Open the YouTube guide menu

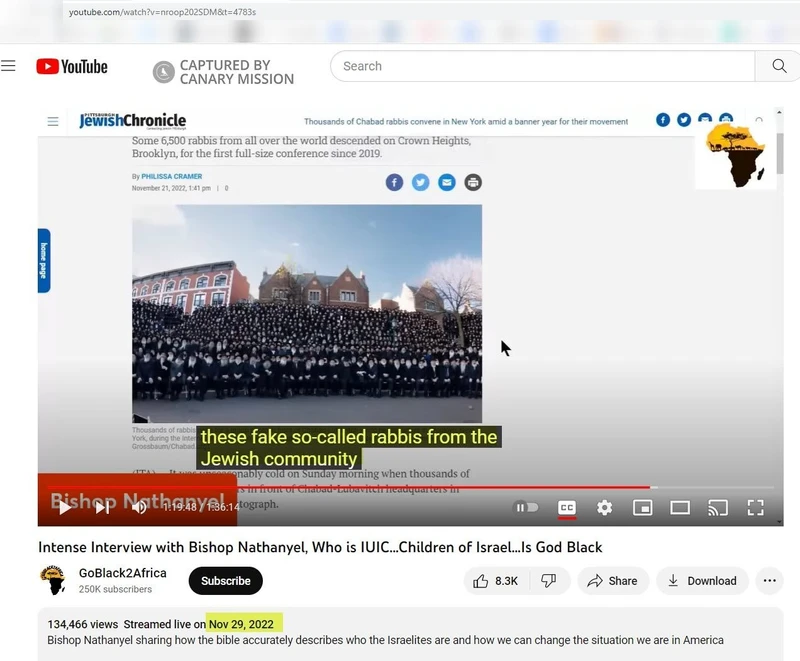tap(9, 66)
